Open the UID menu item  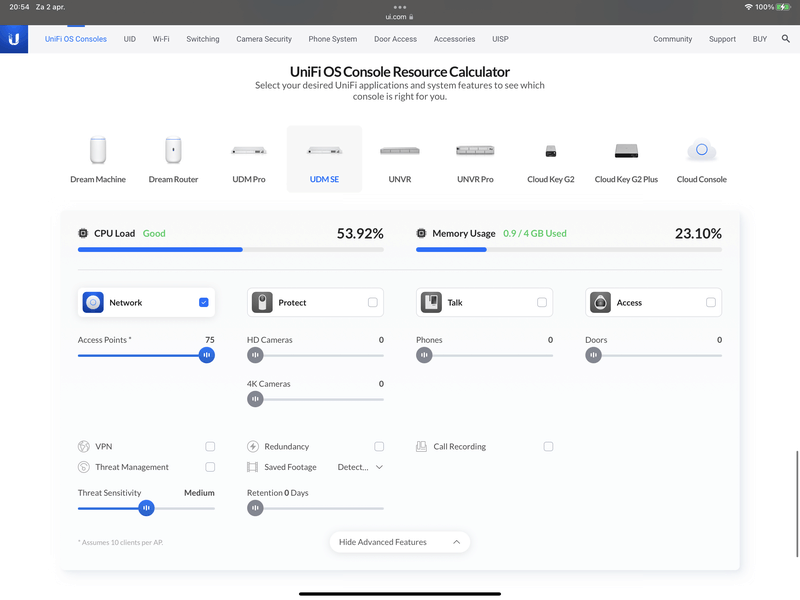pyautogui.click(x=130, y=39)
